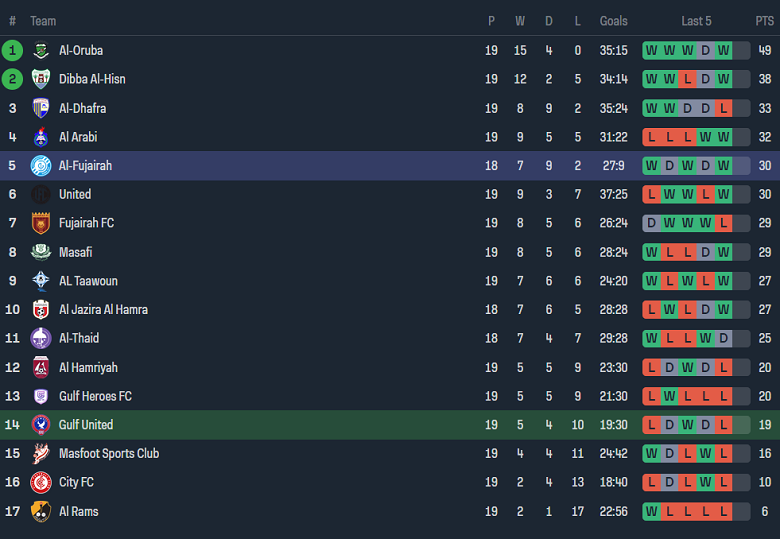The image size is (780, 539).
Task: Click the Masfoot Sports Club crest
Action: point(41,454)
